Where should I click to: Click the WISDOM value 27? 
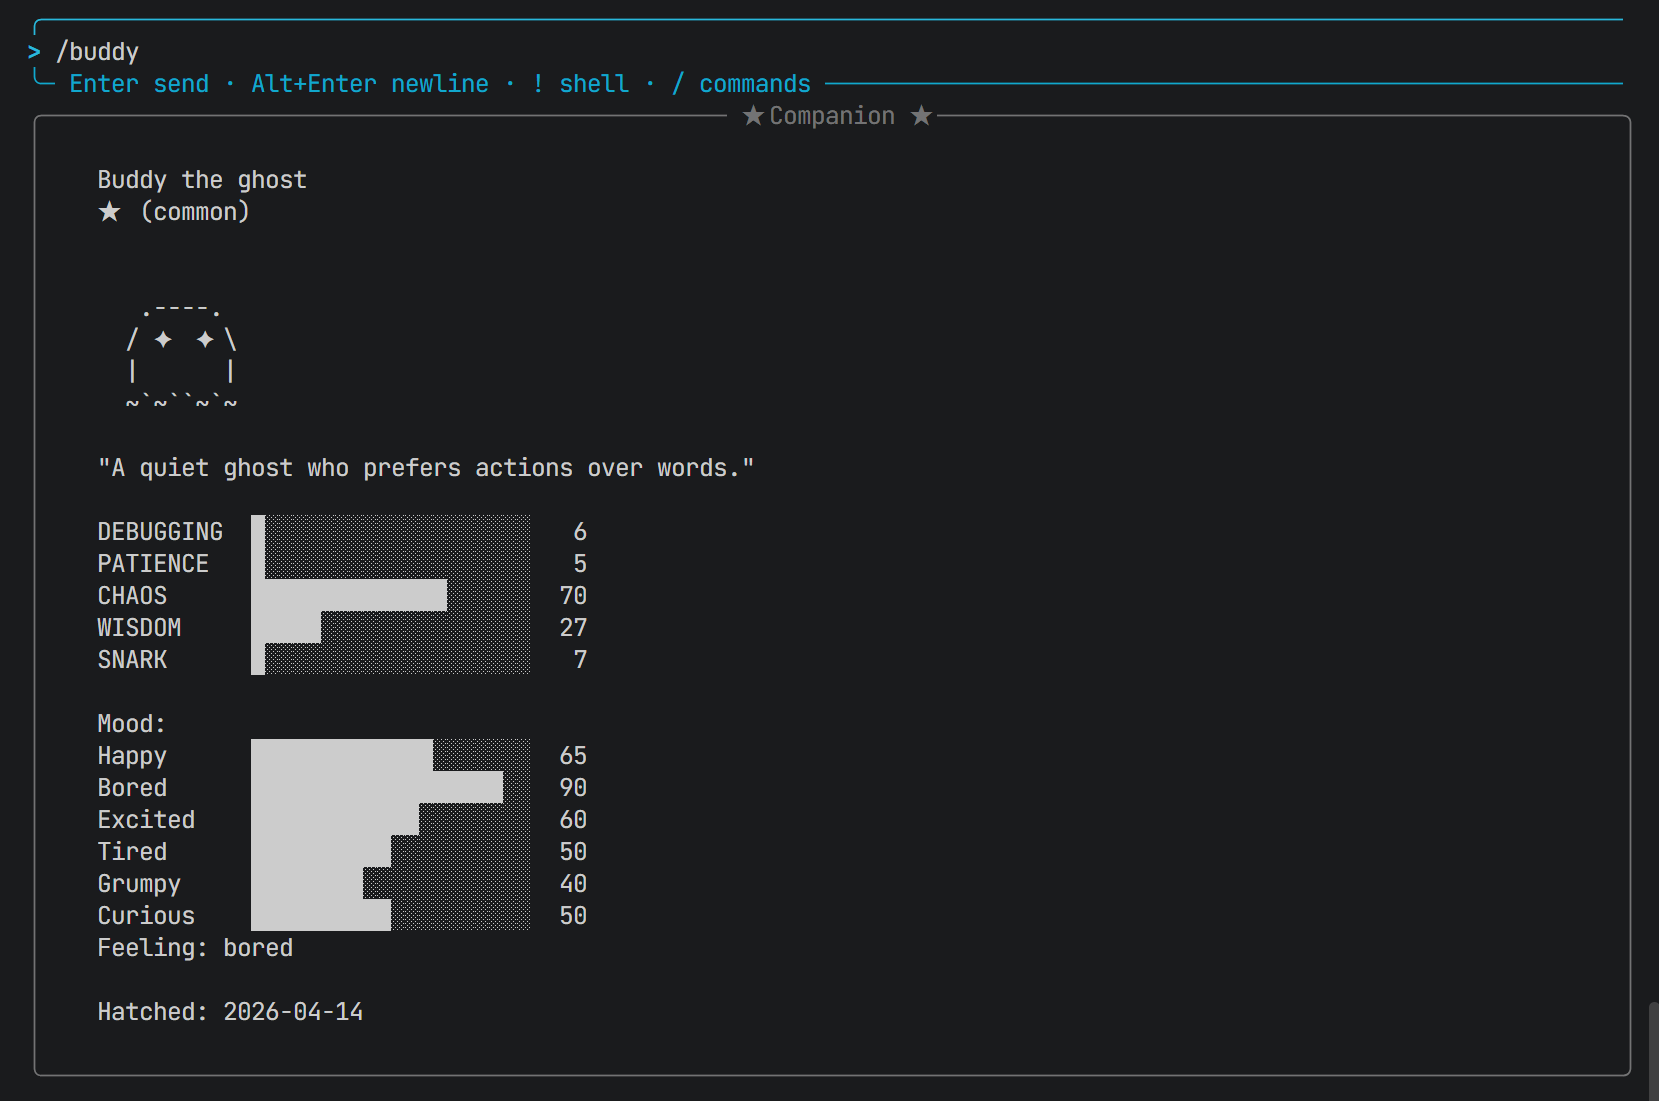[x=573, y=628]
